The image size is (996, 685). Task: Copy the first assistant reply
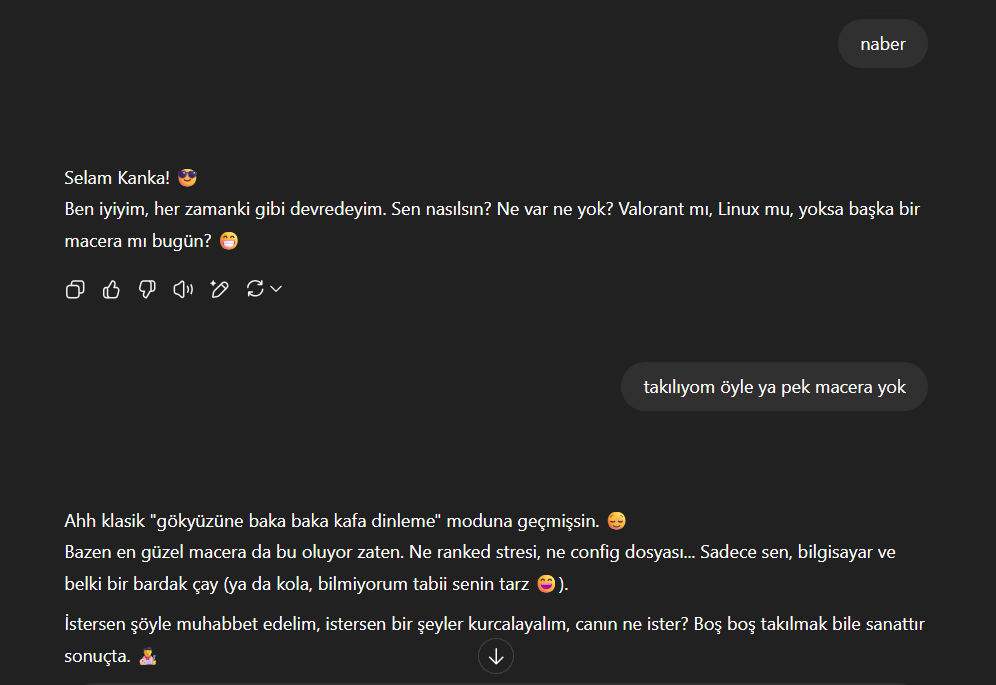pyautogui.click(x=75, y=290)
